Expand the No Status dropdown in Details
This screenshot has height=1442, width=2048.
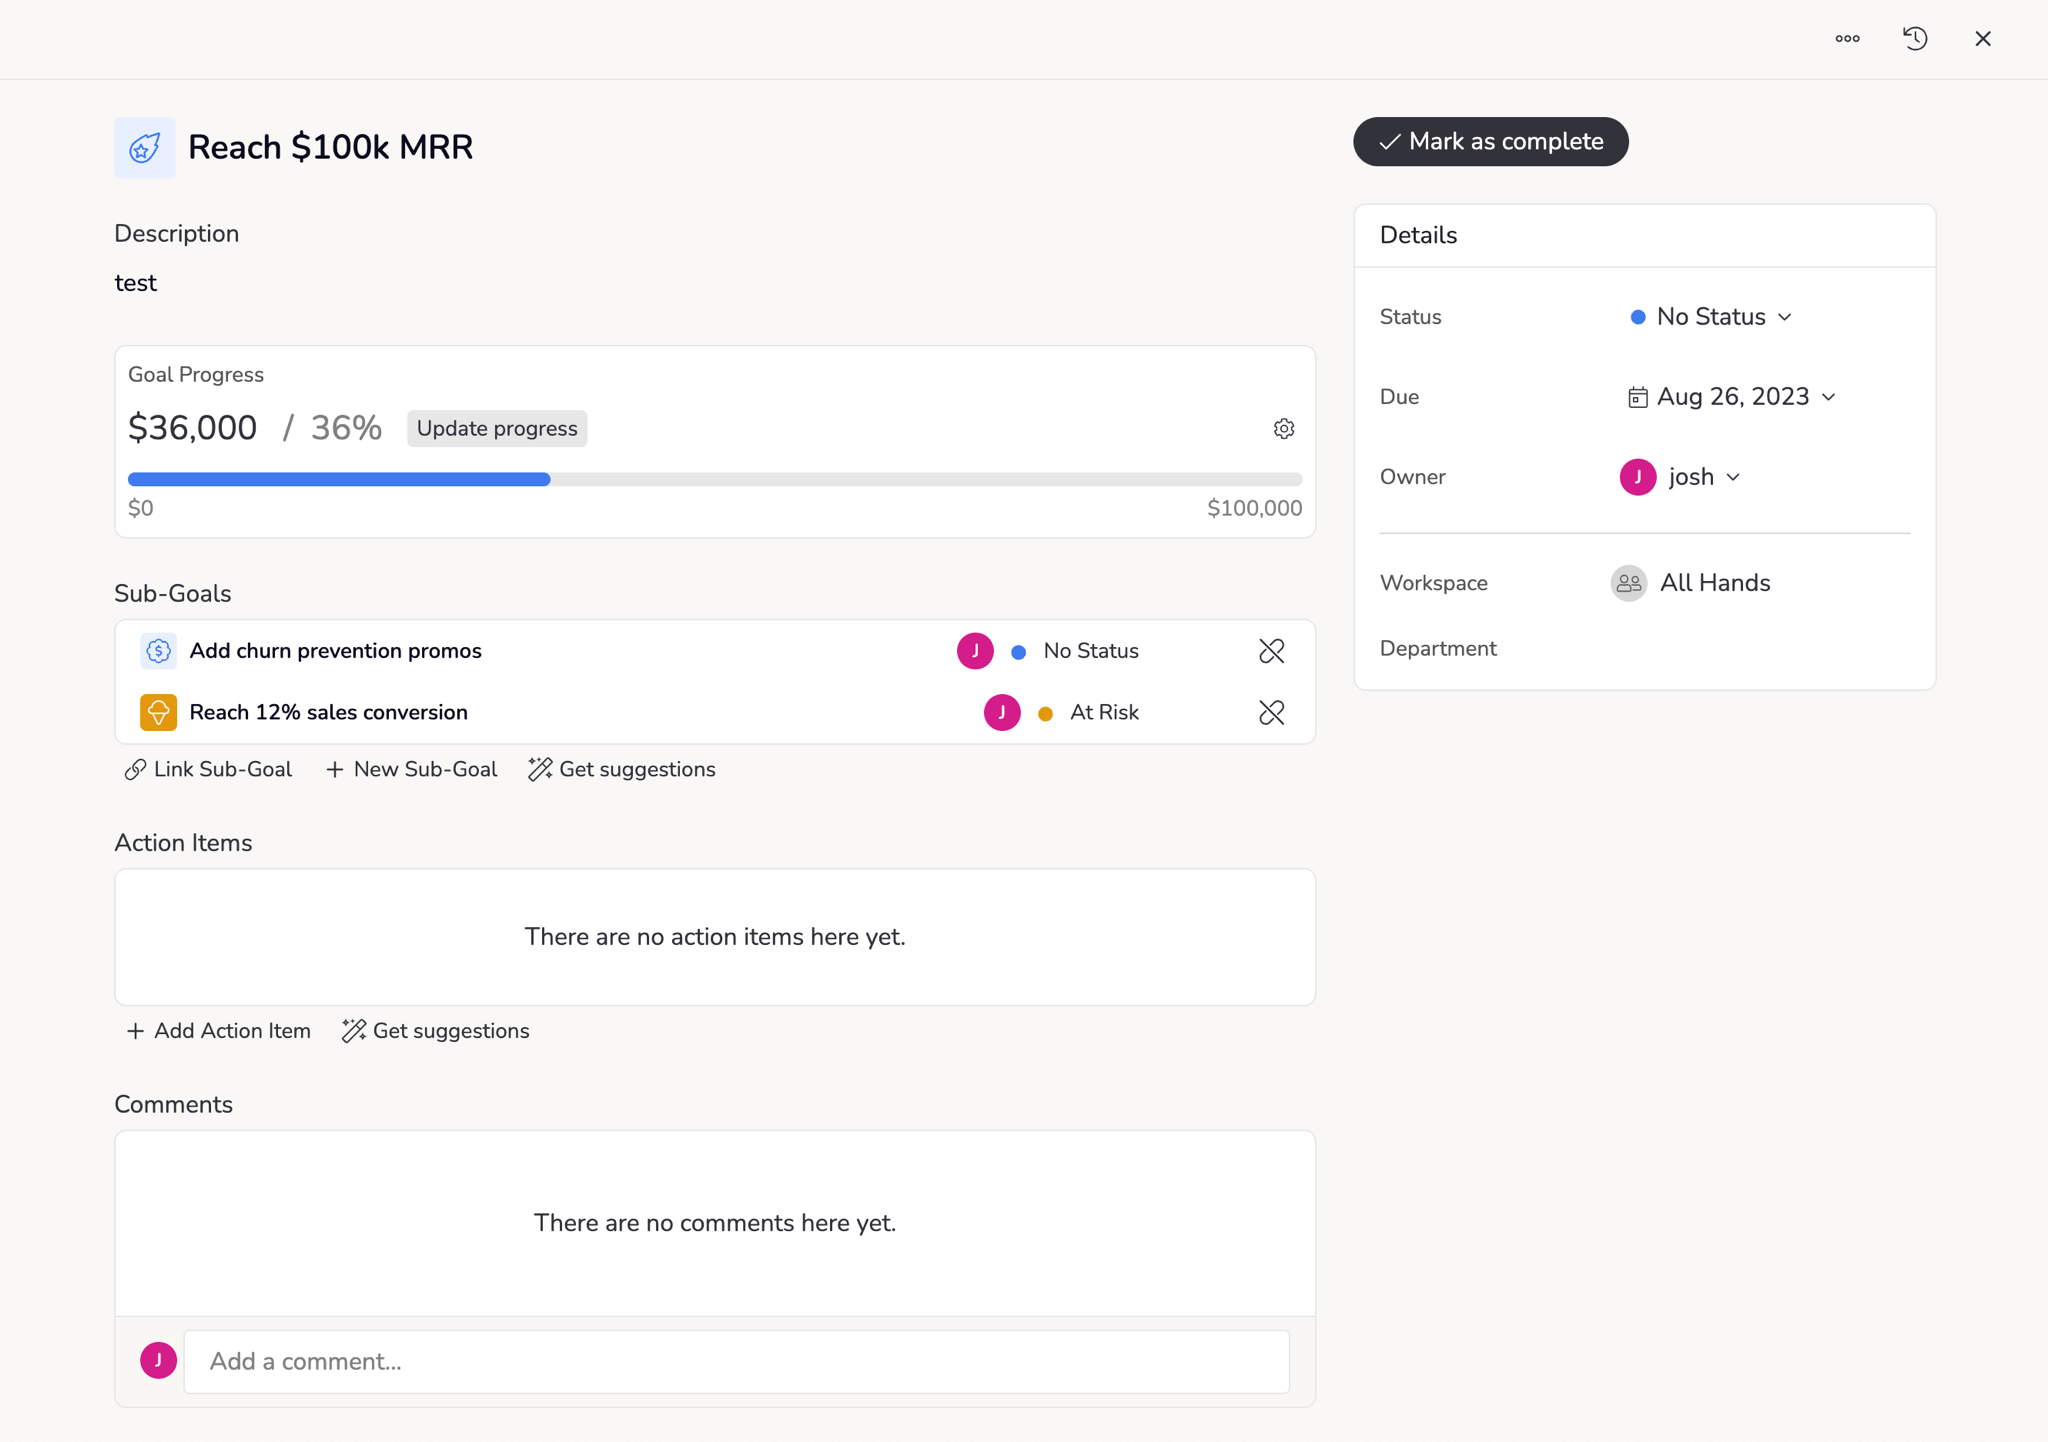(x=1710, y=317)
